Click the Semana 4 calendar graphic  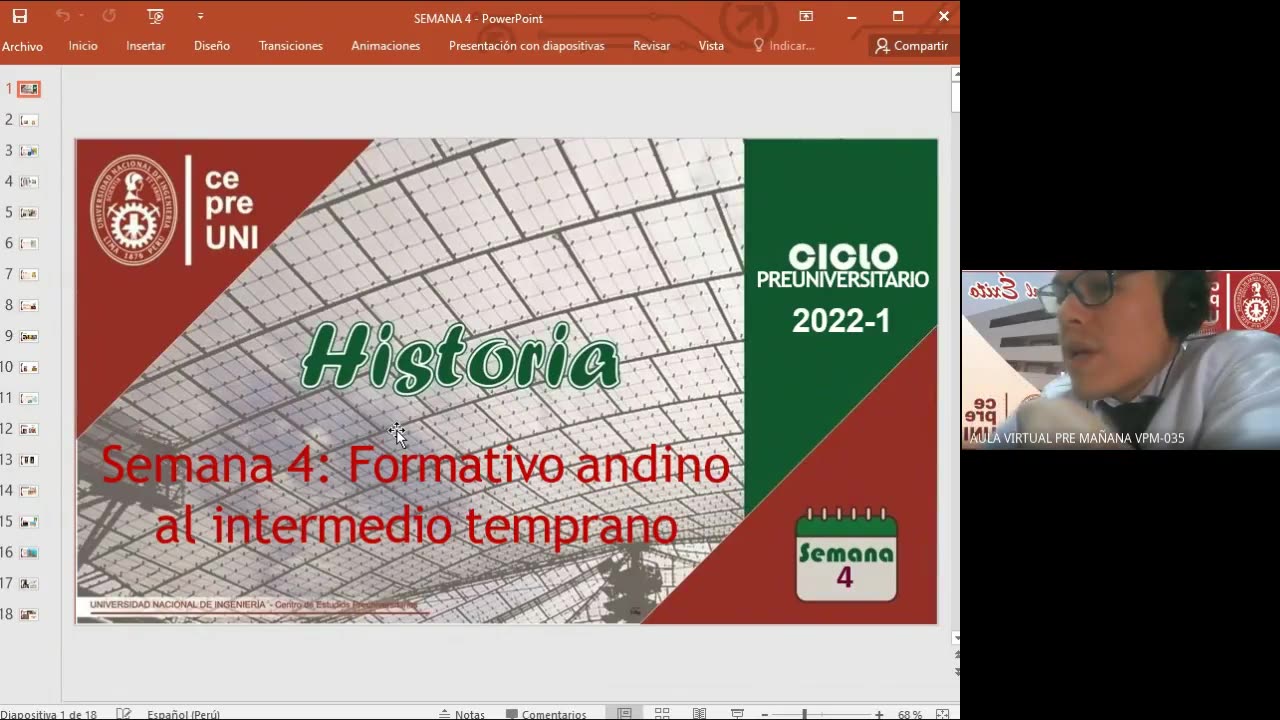click(846, 555)
